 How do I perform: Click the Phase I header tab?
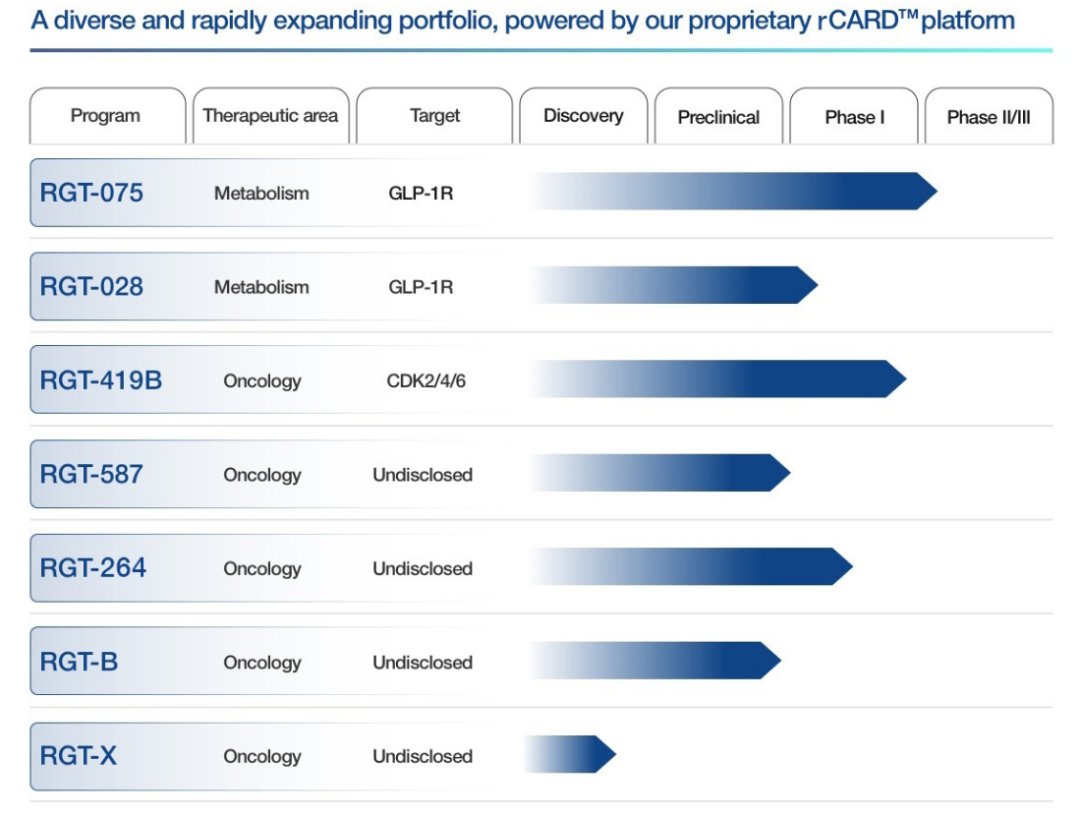pyautogui.click(x=854, y=116)
